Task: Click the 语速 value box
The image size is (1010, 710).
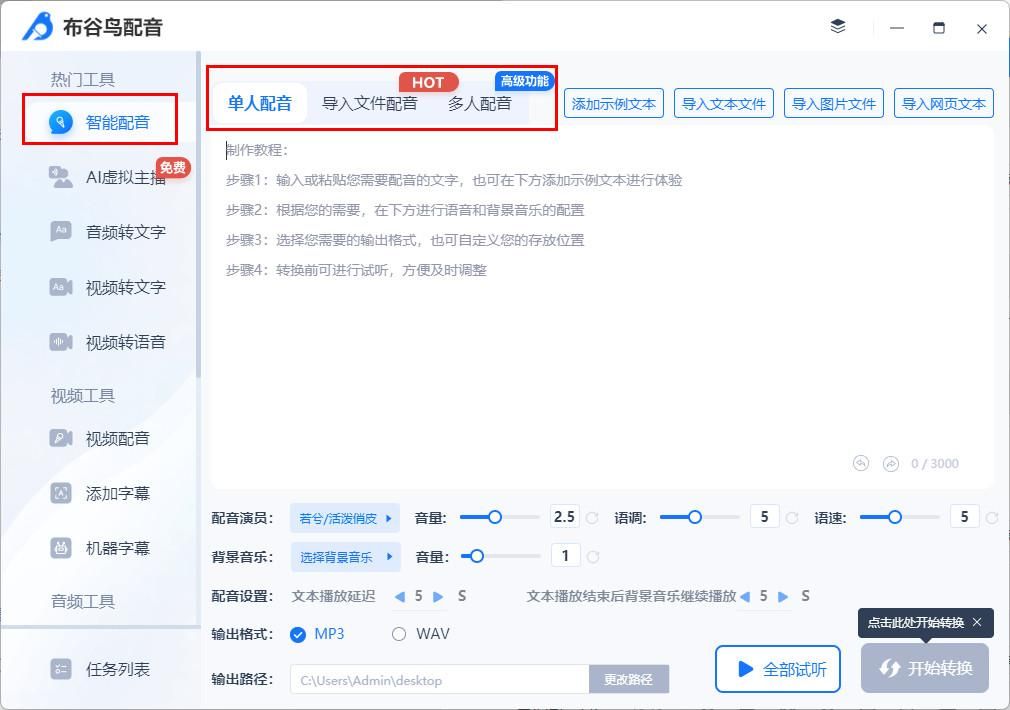Action: point(964,517)
